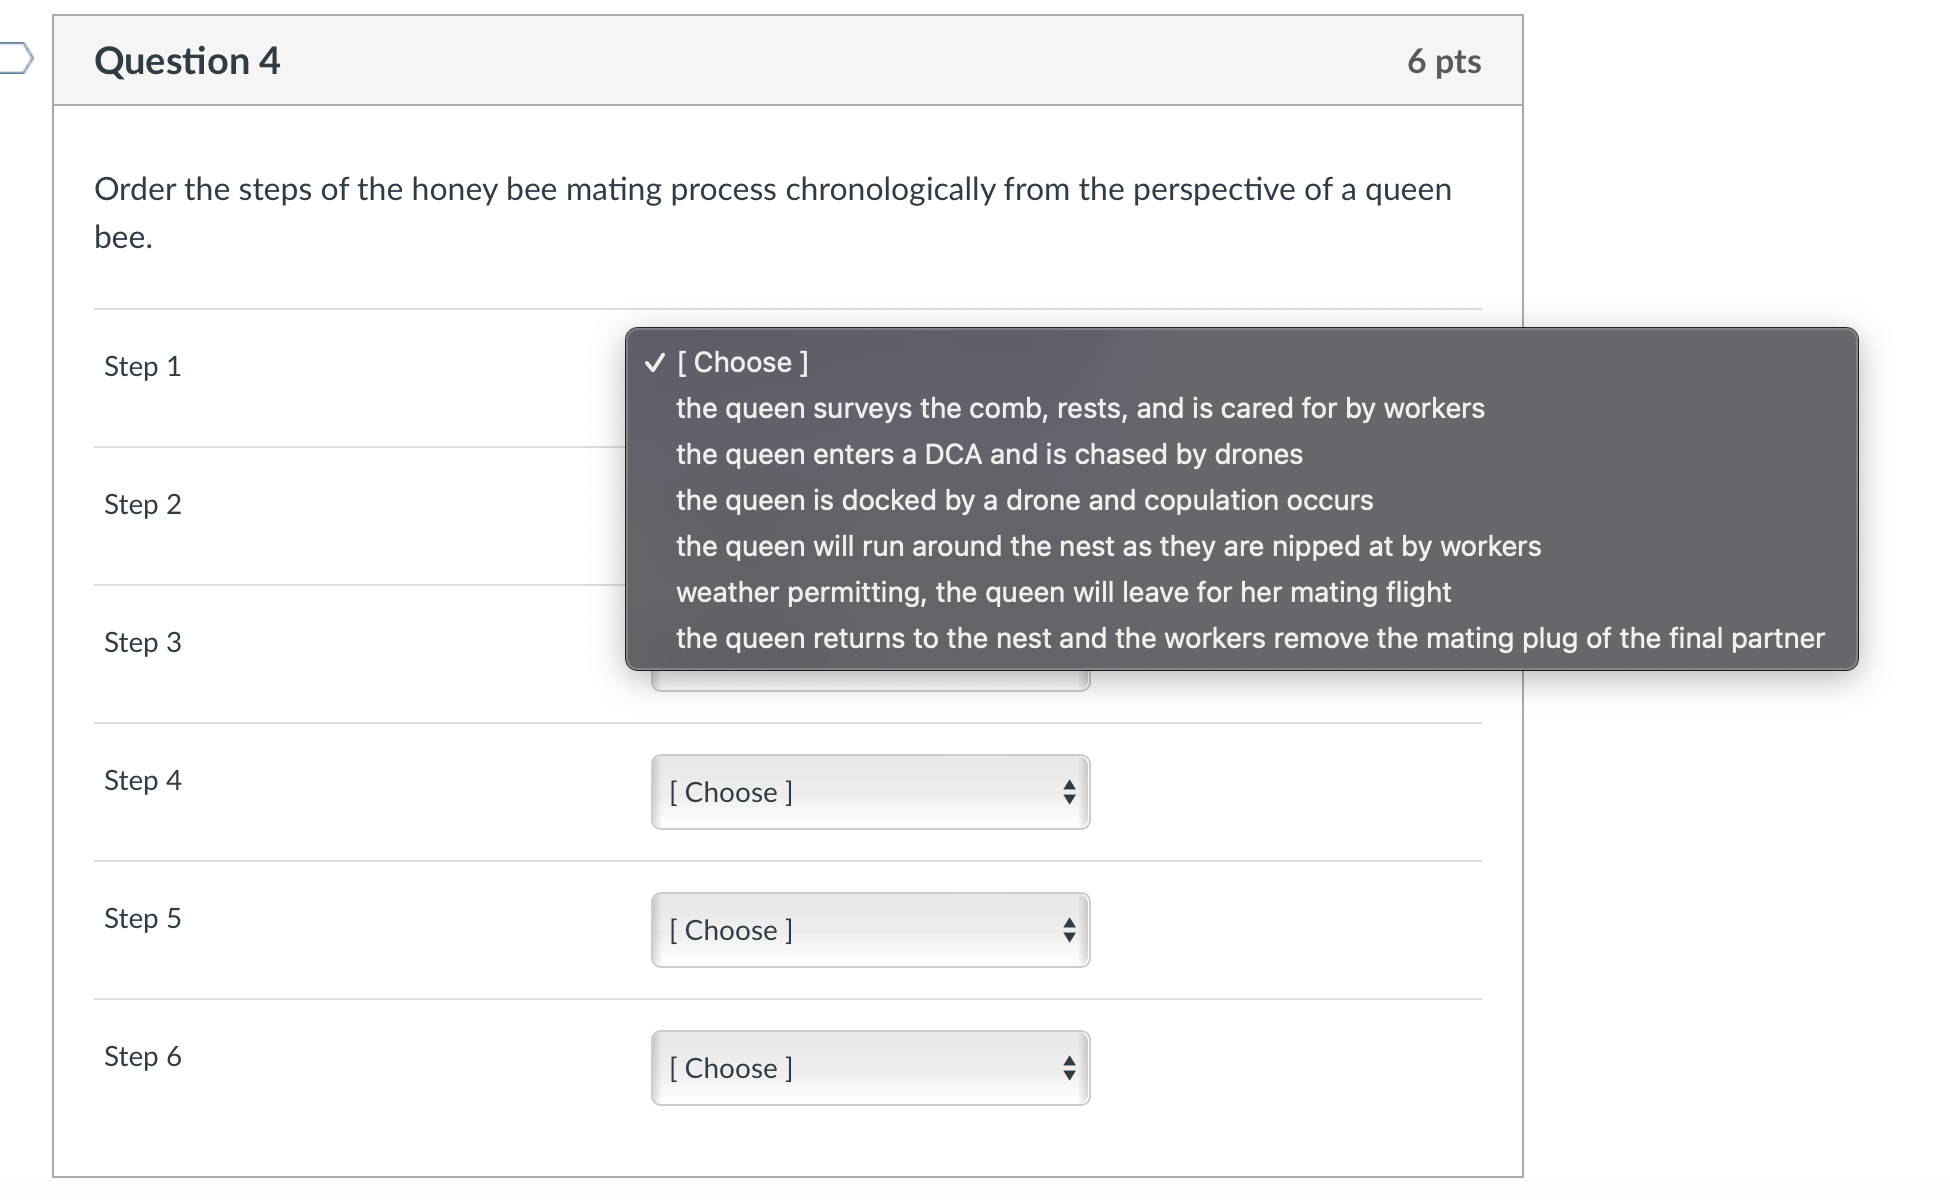Click the checkmark icon beside [ Choose ]
Screen dimensions: 1950x1200
(656, 363)
